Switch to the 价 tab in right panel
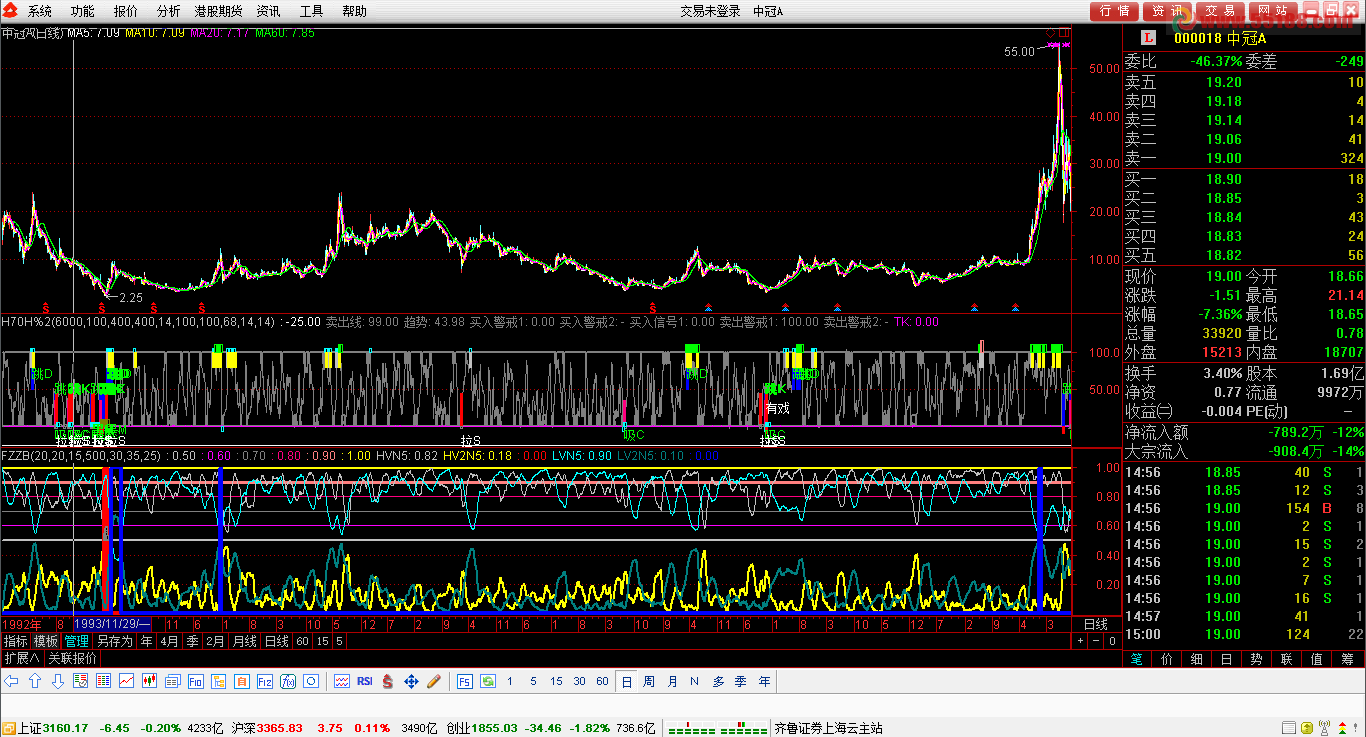 [x=1167, y=659]
